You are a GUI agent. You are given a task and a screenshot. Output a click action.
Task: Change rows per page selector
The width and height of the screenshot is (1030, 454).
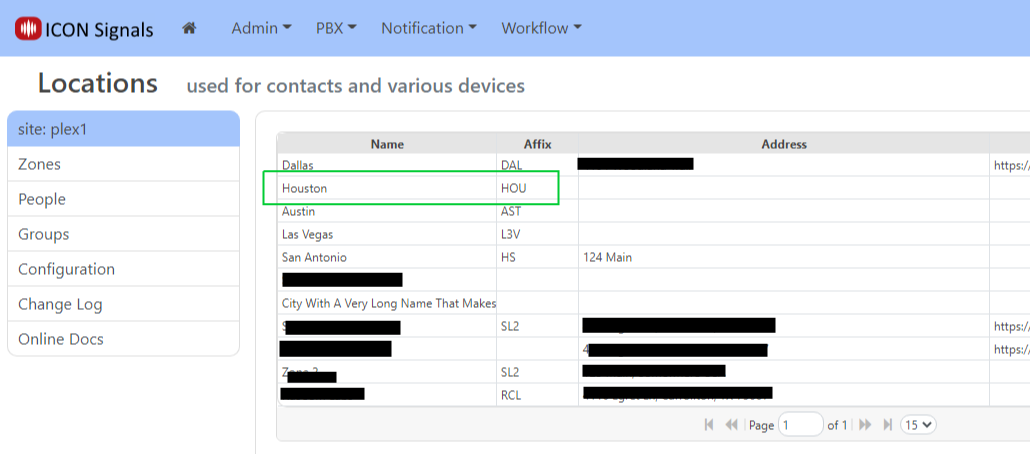[x=918, y=425]
